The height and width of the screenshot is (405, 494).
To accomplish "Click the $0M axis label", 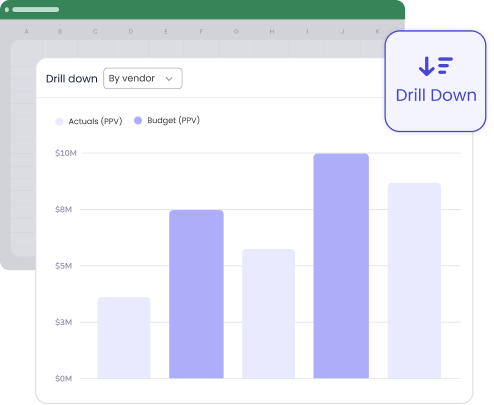I will click(64, 378).
